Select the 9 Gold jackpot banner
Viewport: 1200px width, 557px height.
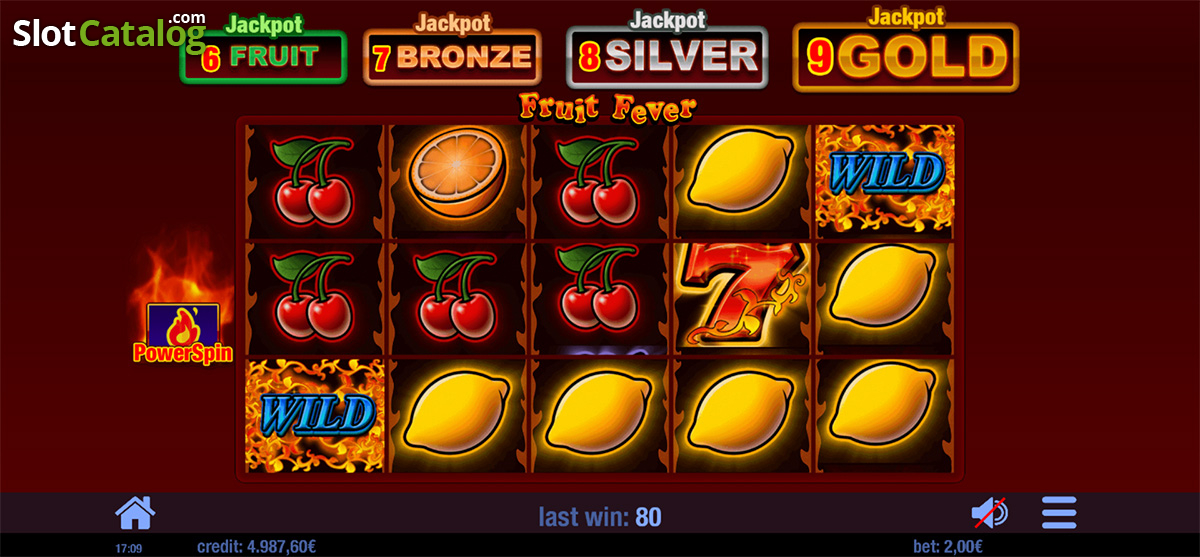pyautogui.click(x=906, y=50)
